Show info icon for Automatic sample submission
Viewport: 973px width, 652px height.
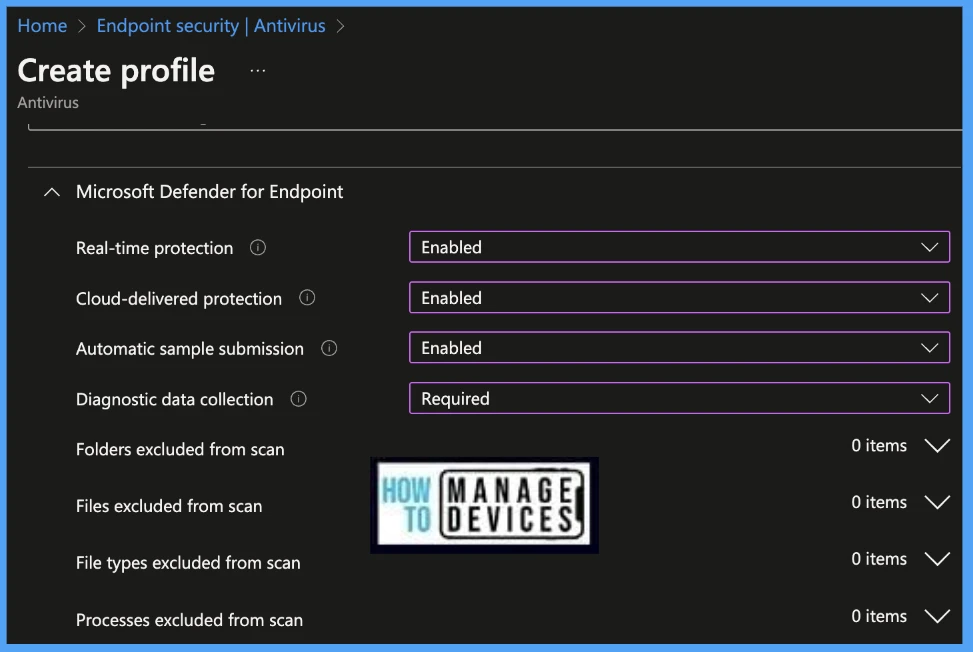click(329, 349)
